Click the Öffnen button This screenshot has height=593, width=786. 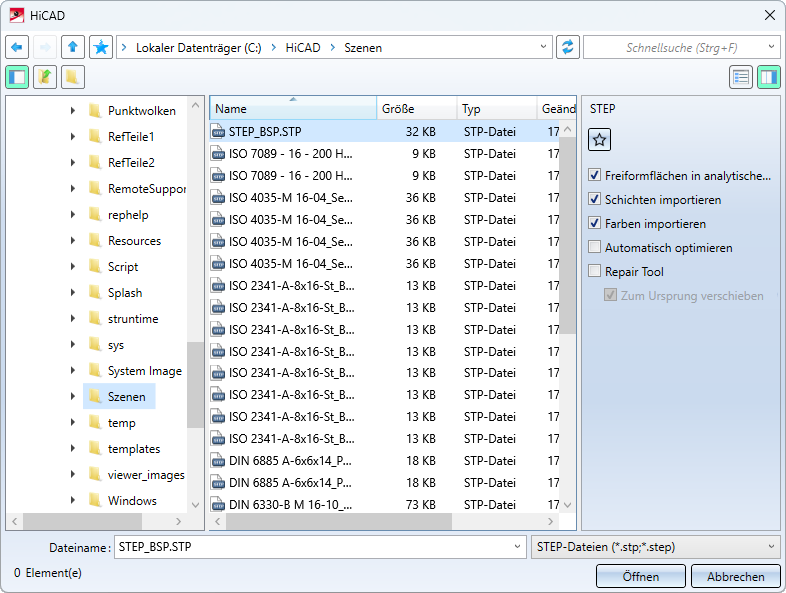click(x=641, y=576)
